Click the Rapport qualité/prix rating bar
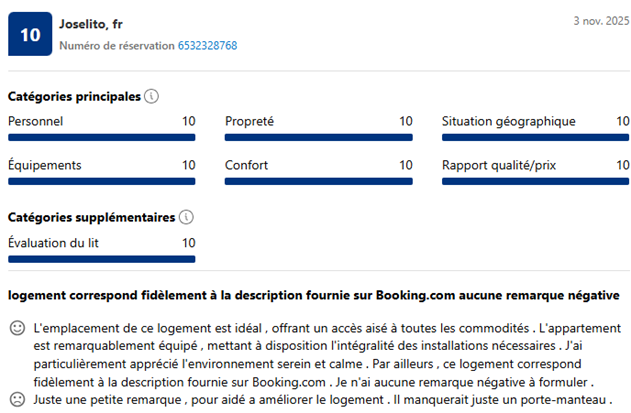 (x=535, y=181)
